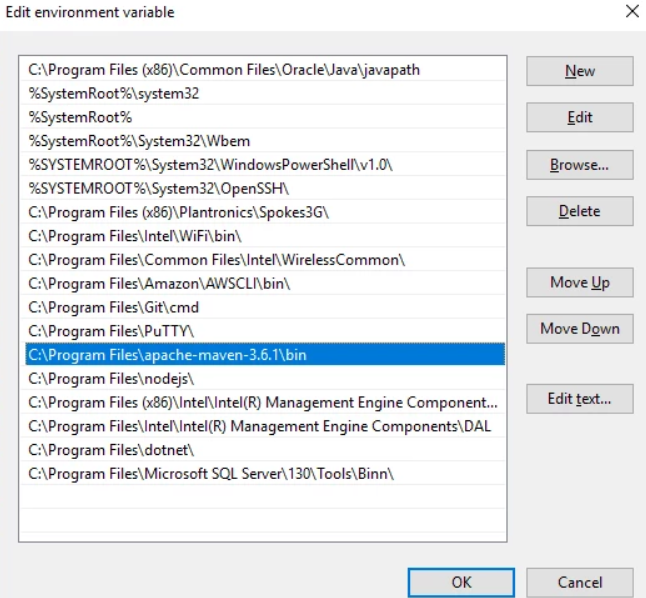Select the Oracle Java javapath entry
The height and width of the screenshot is (598, 646).
[x=263, y=70]
